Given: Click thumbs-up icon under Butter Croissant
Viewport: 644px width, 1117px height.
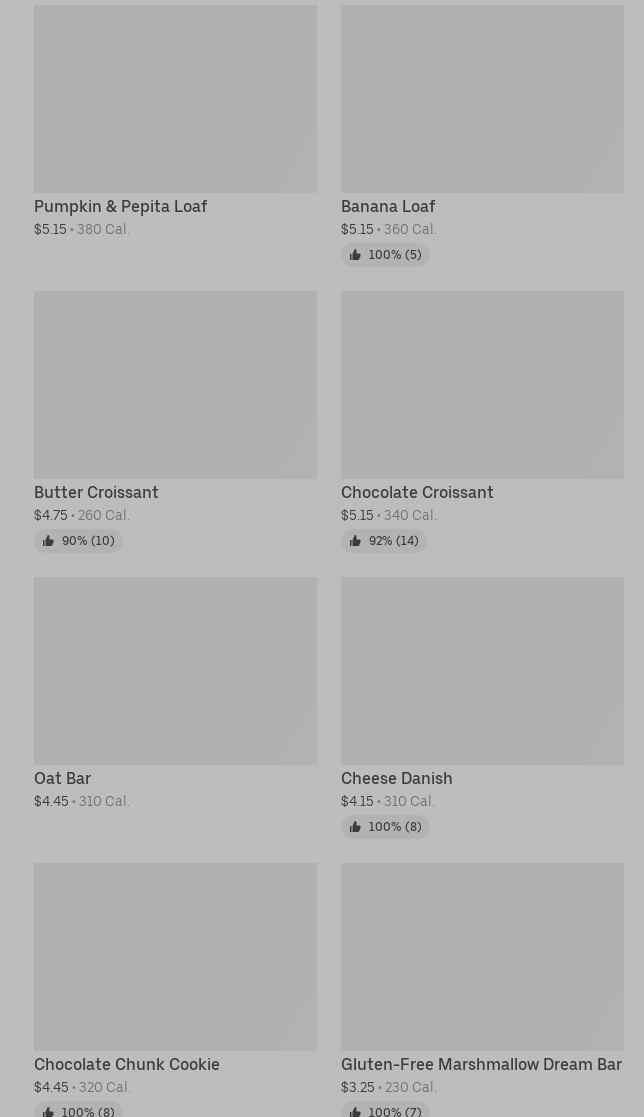Looking at the screenshot, I should [x=48, y=541].
